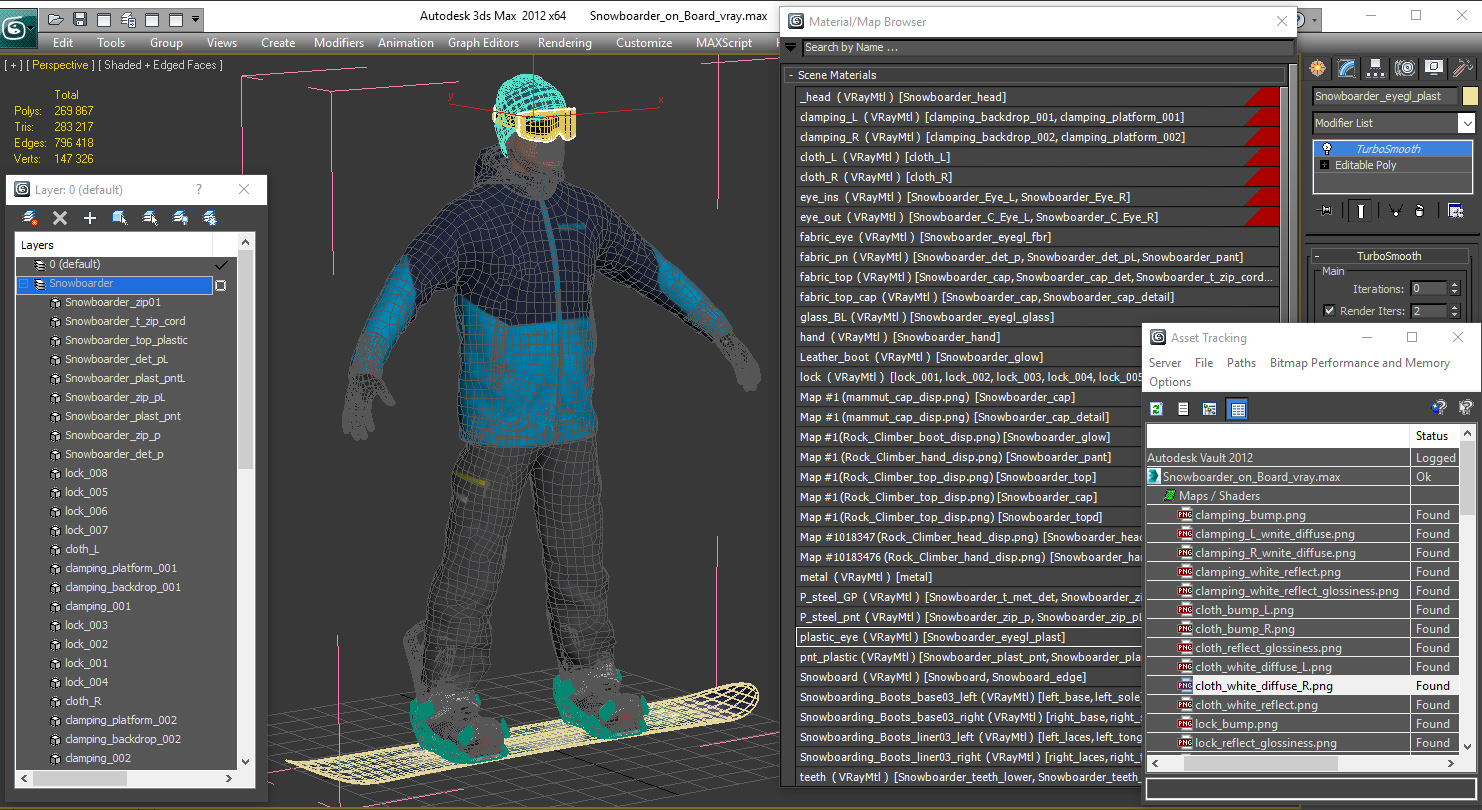Select cloth_L object in layer list
Viewport: 1482px width, 810px height.
(x=82, y=549)
